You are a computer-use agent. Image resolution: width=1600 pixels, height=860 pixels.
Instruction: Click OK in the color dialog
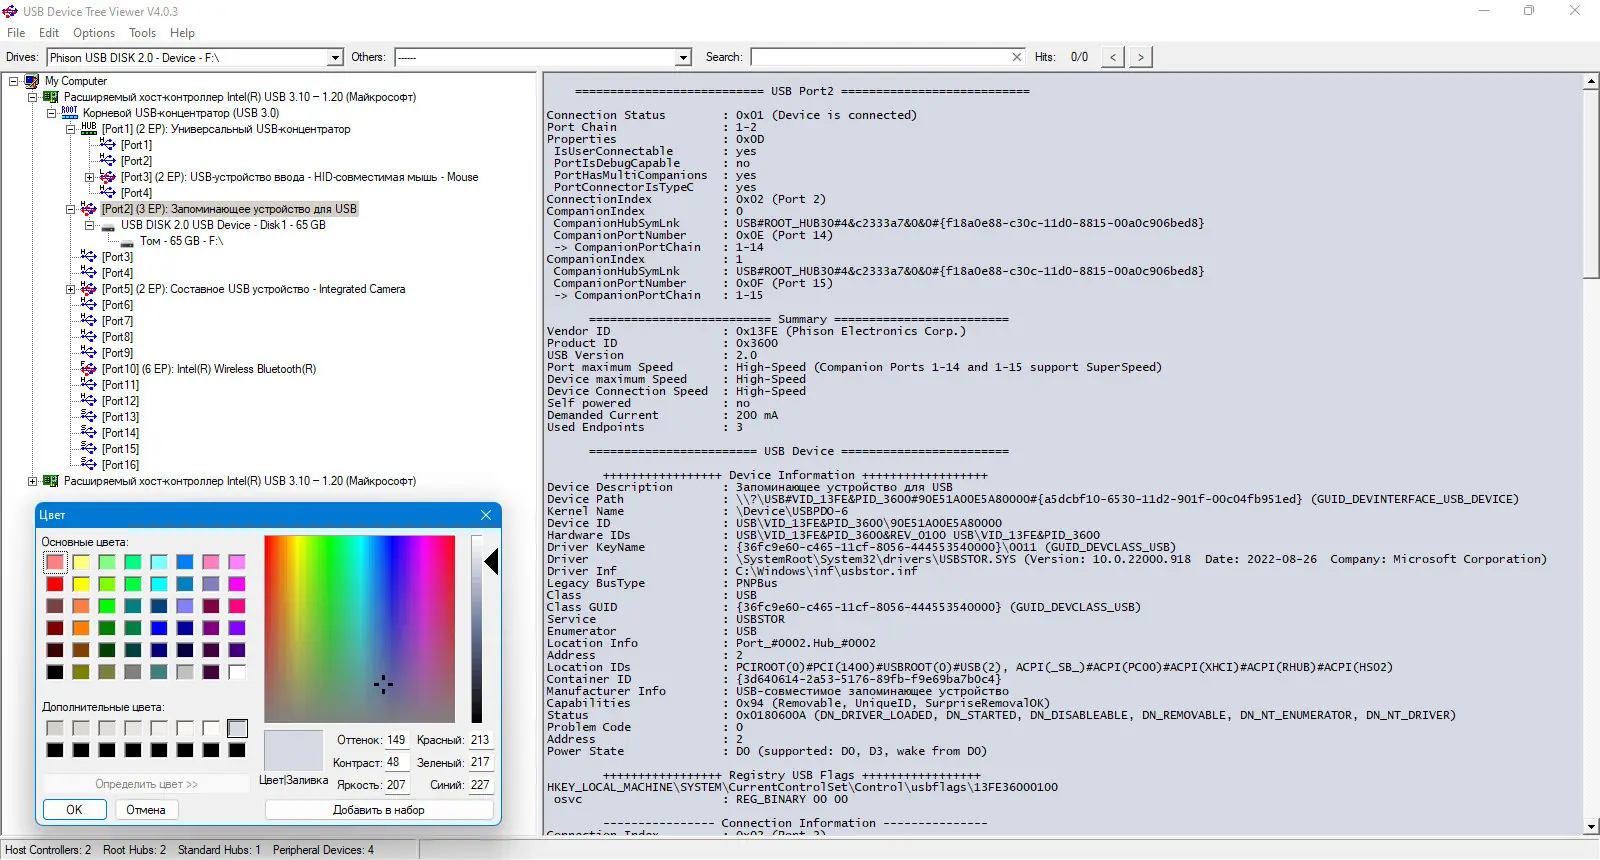point(74,810)
